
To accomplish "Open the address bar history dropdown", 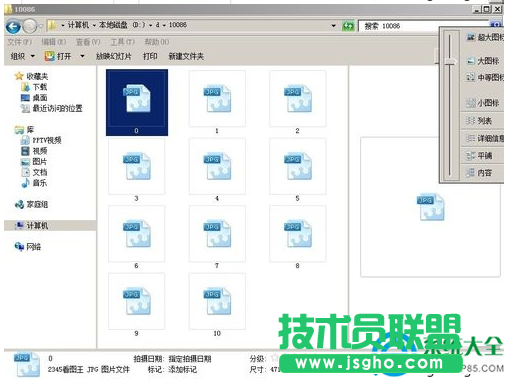I will [x=334, y=26].
